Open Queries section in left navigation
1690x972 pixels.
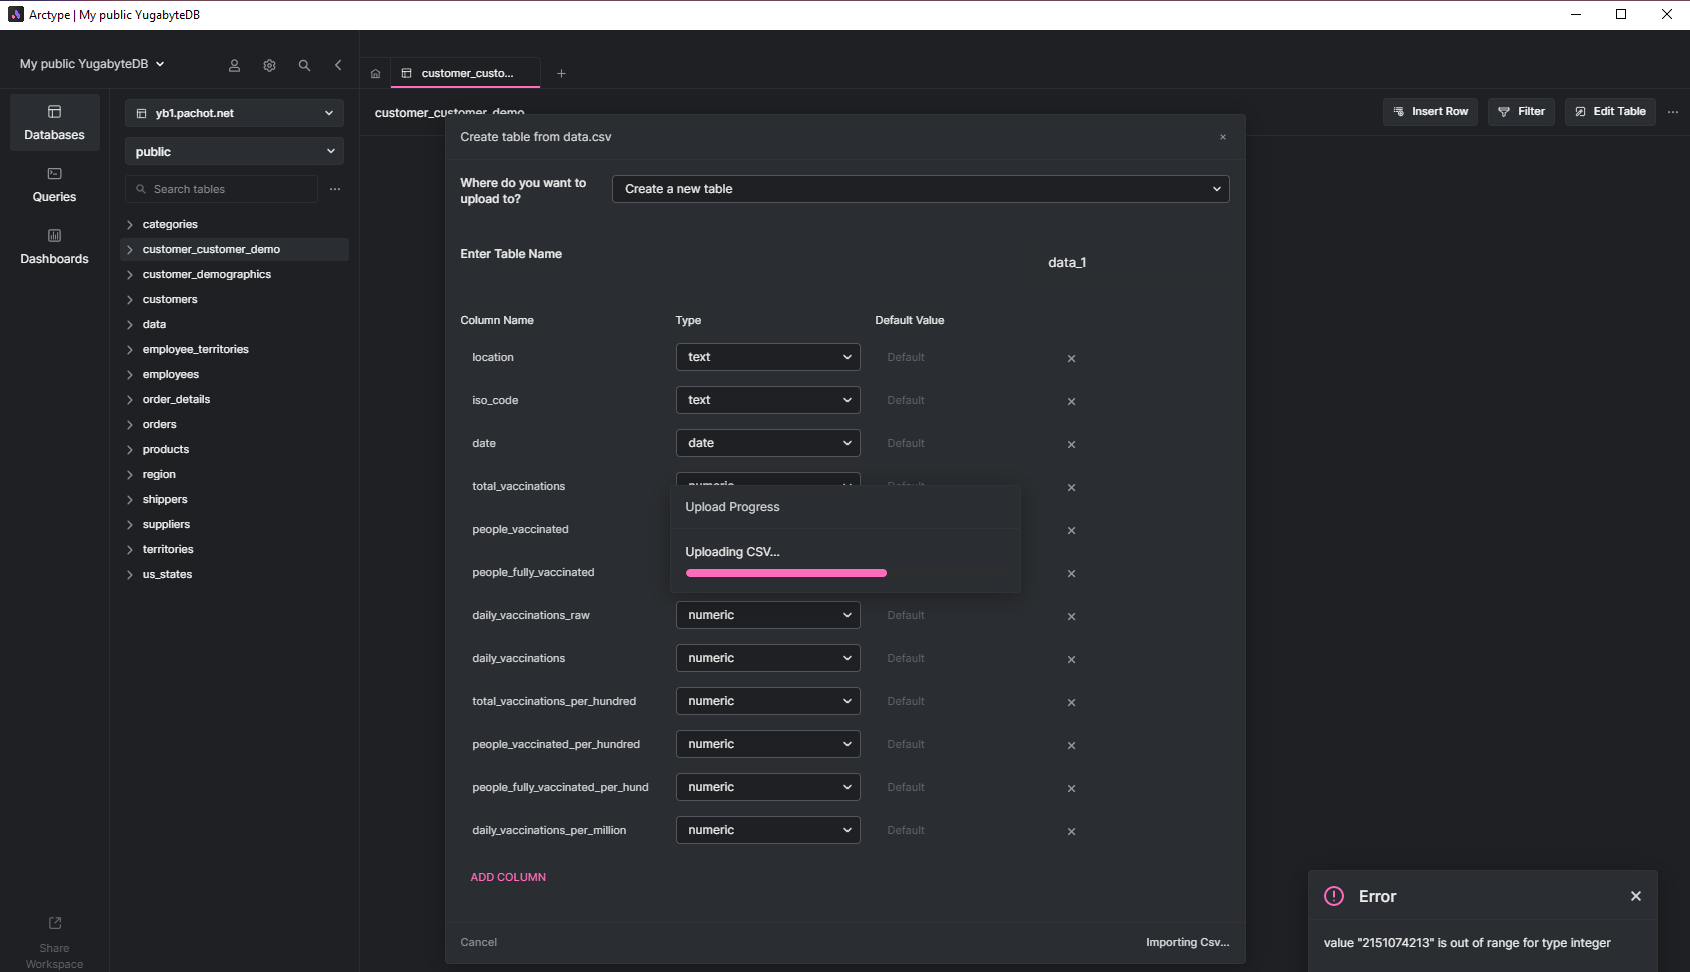pyautogui.click(x=54, y=185)
